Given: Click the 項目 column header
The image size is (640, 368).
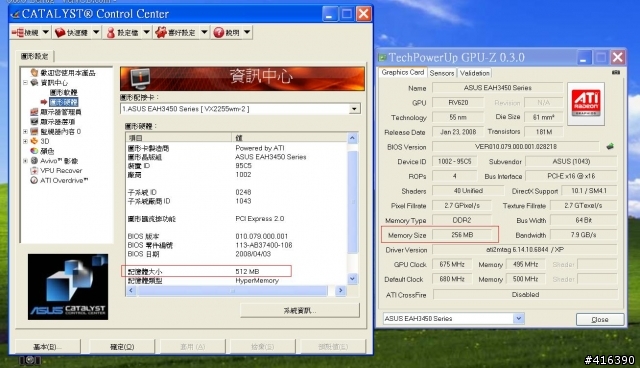Looking at the screenshot, I should (x=178, y=137).
